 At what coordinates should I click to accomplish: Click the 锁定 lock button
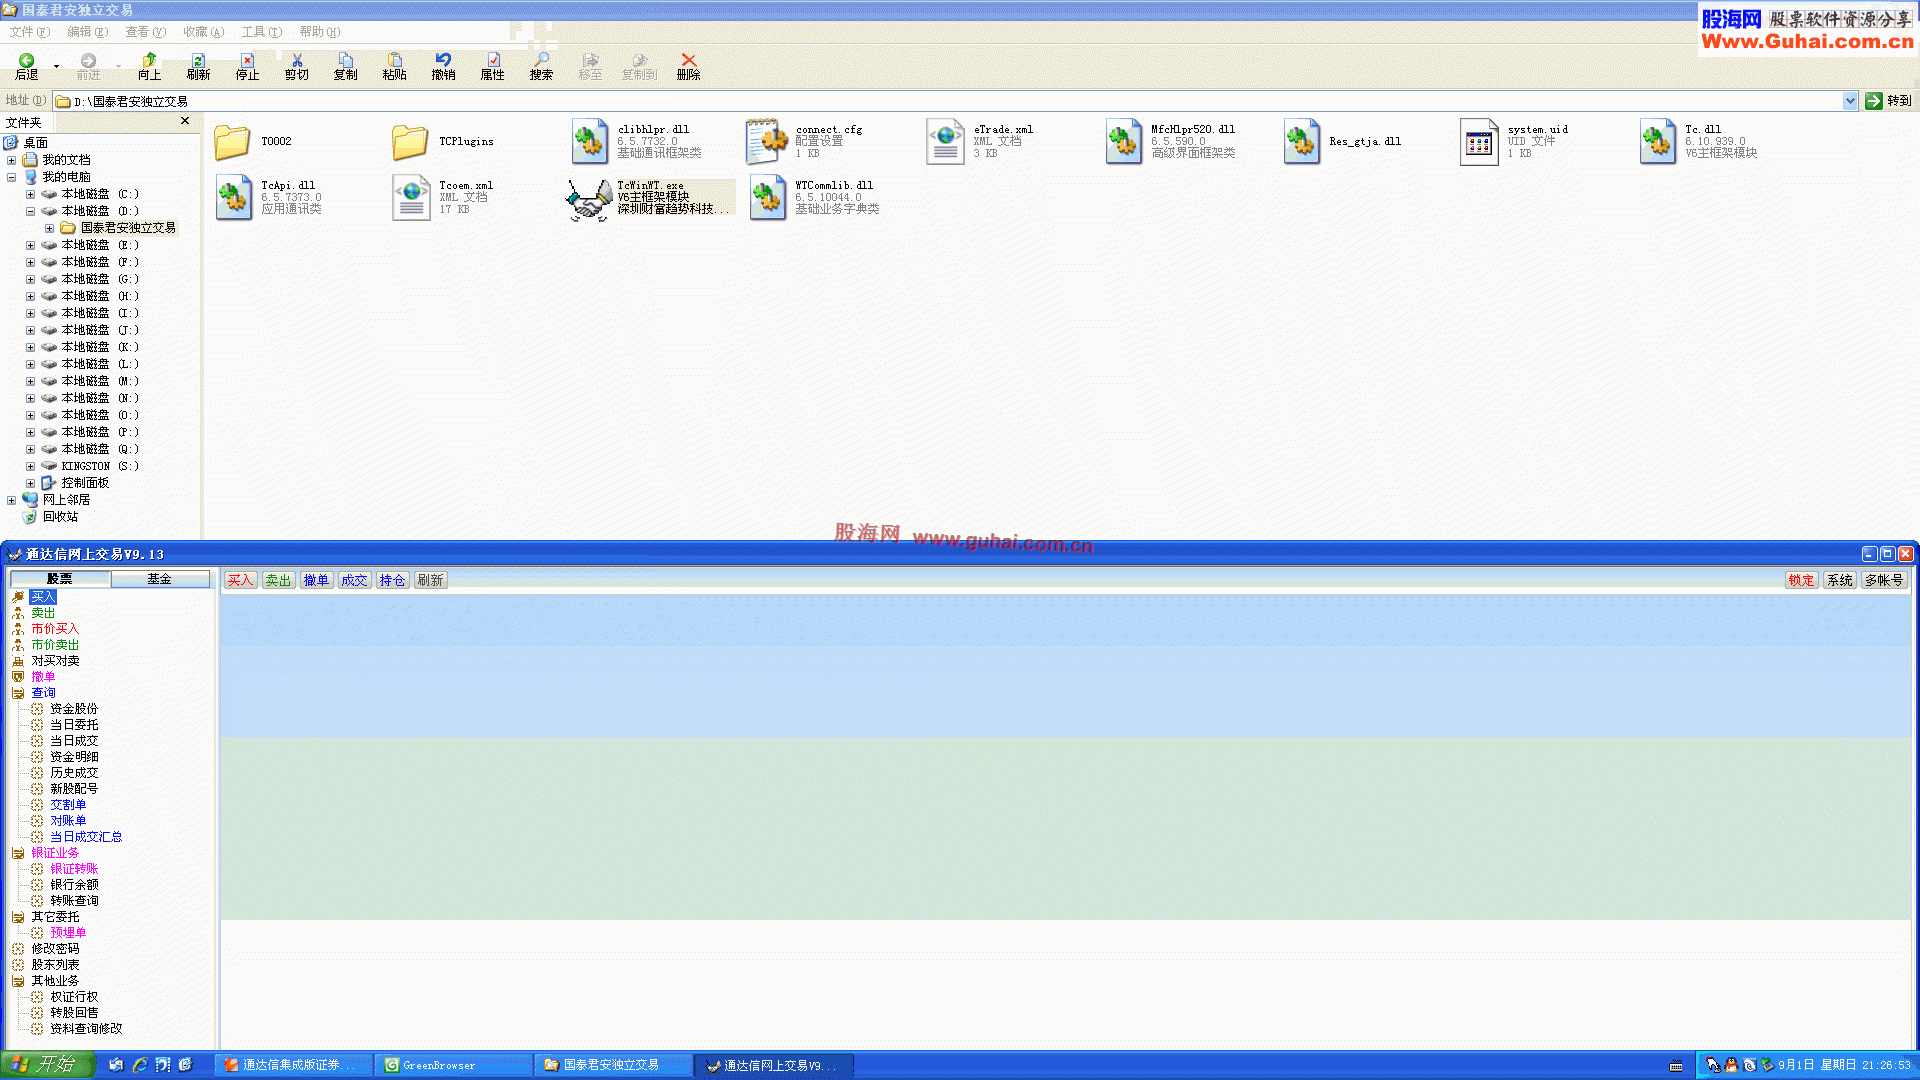point(1801,580)
